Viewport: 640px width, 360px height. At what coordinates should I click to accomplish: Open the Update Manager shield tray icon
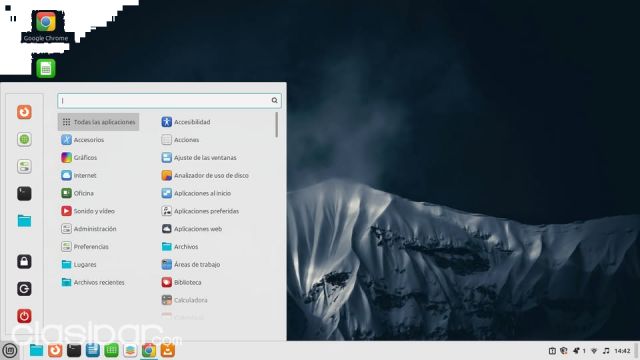tap(564, 351)
